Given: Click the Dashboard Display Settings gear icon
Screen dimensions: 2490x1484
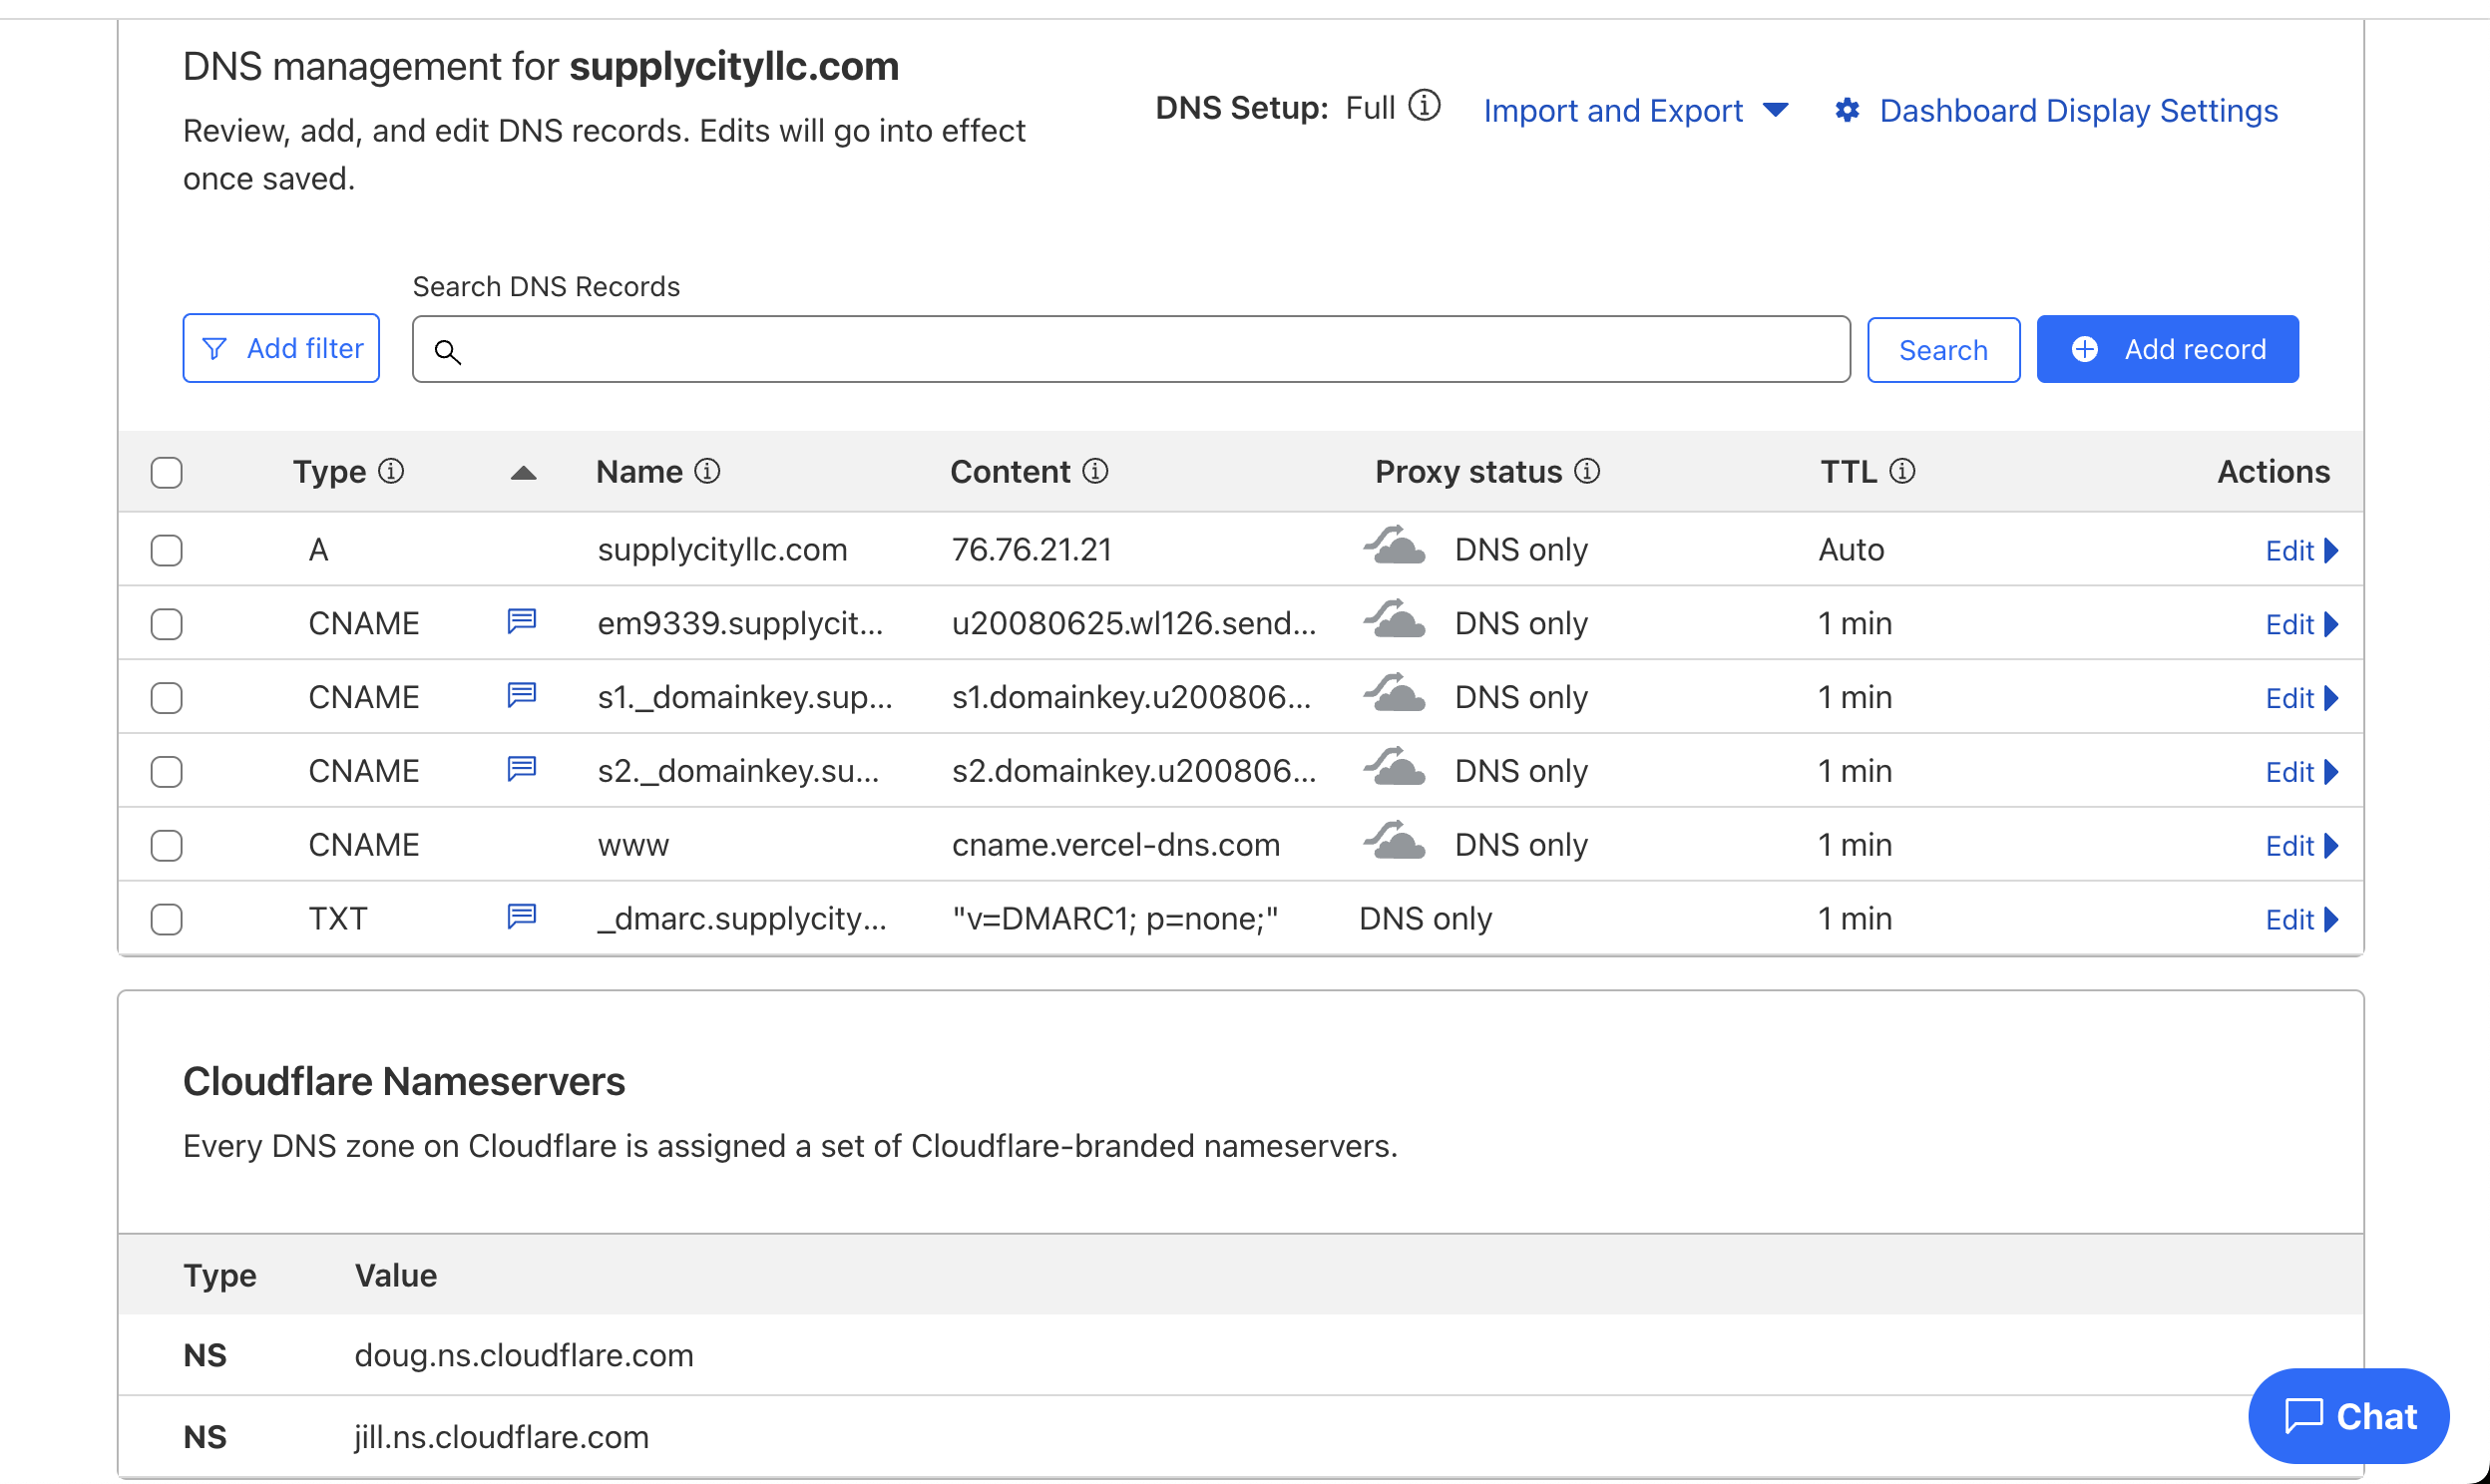Looking at the screenshot, I should (1847, 110).
